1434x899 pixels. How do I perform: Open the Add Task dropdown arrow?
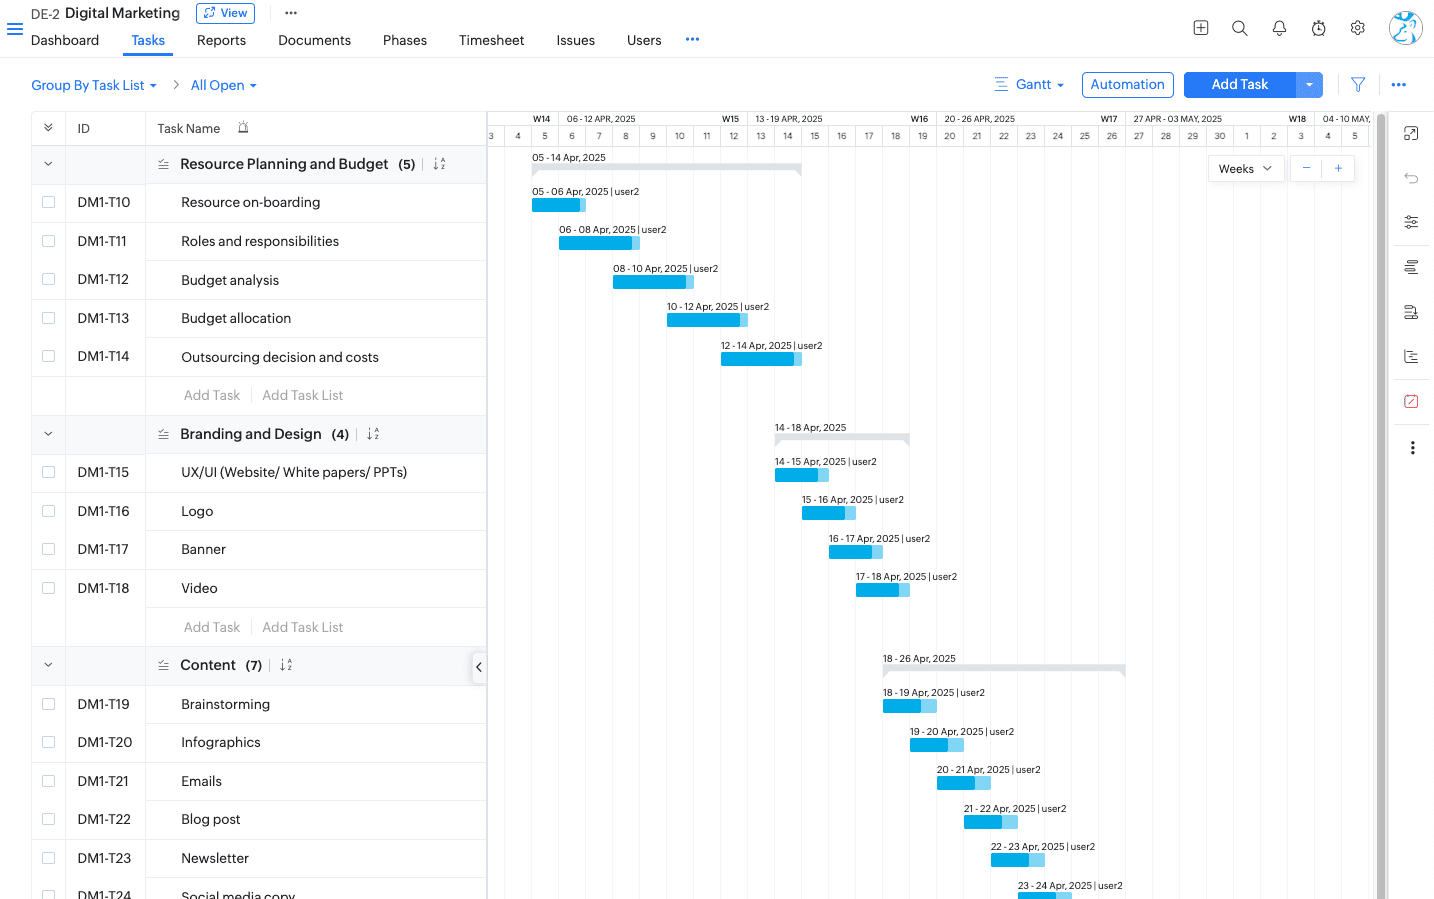click(1309, 85)
